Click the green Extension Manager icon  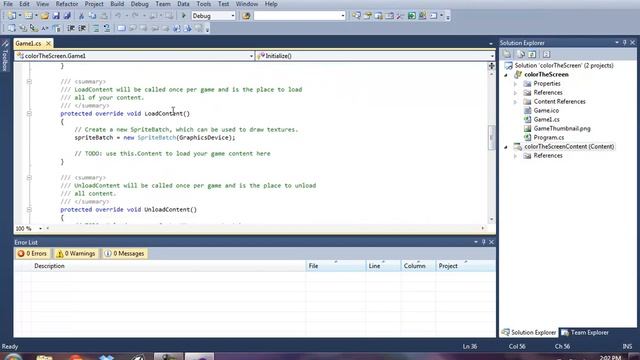[x=411, y=16]
